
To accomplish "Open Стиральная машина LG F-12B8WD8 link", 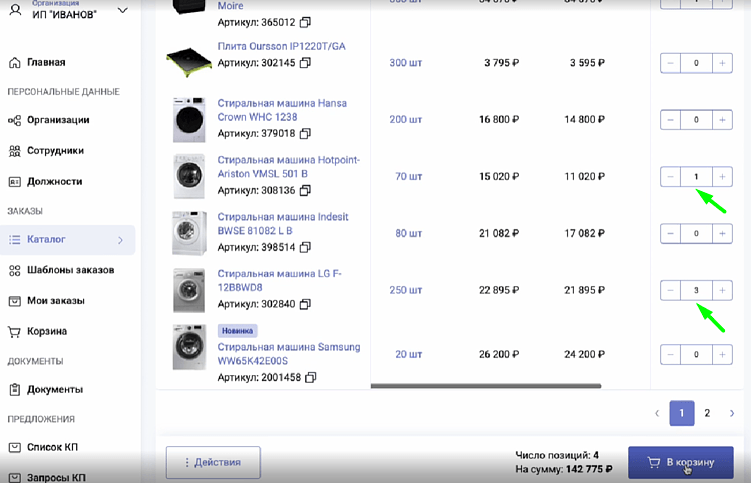I will pos(280,280).
